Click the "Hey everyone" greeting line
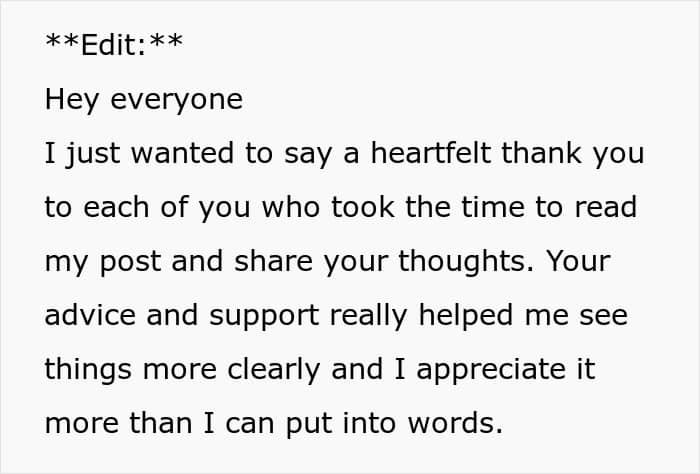 pos(144,99)
